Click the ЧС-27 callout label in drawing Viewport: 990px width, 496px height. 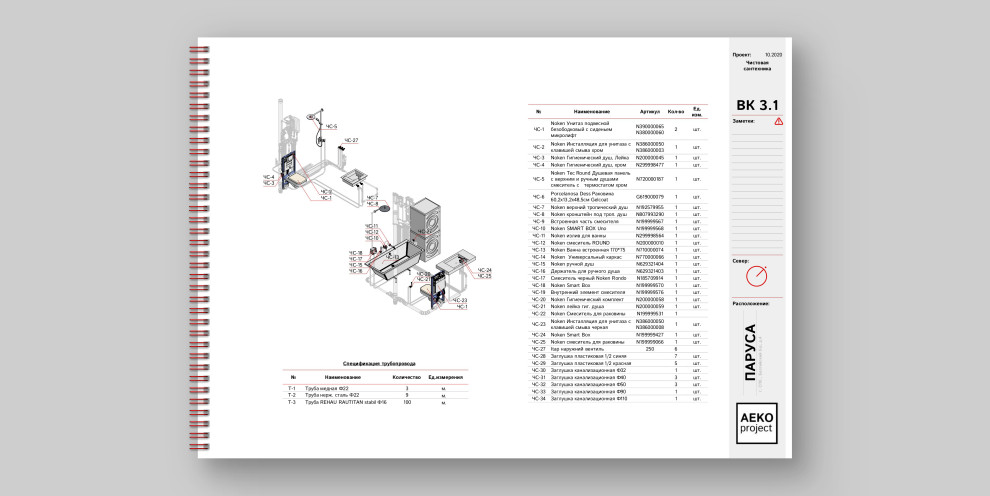(x=351, y=141)
